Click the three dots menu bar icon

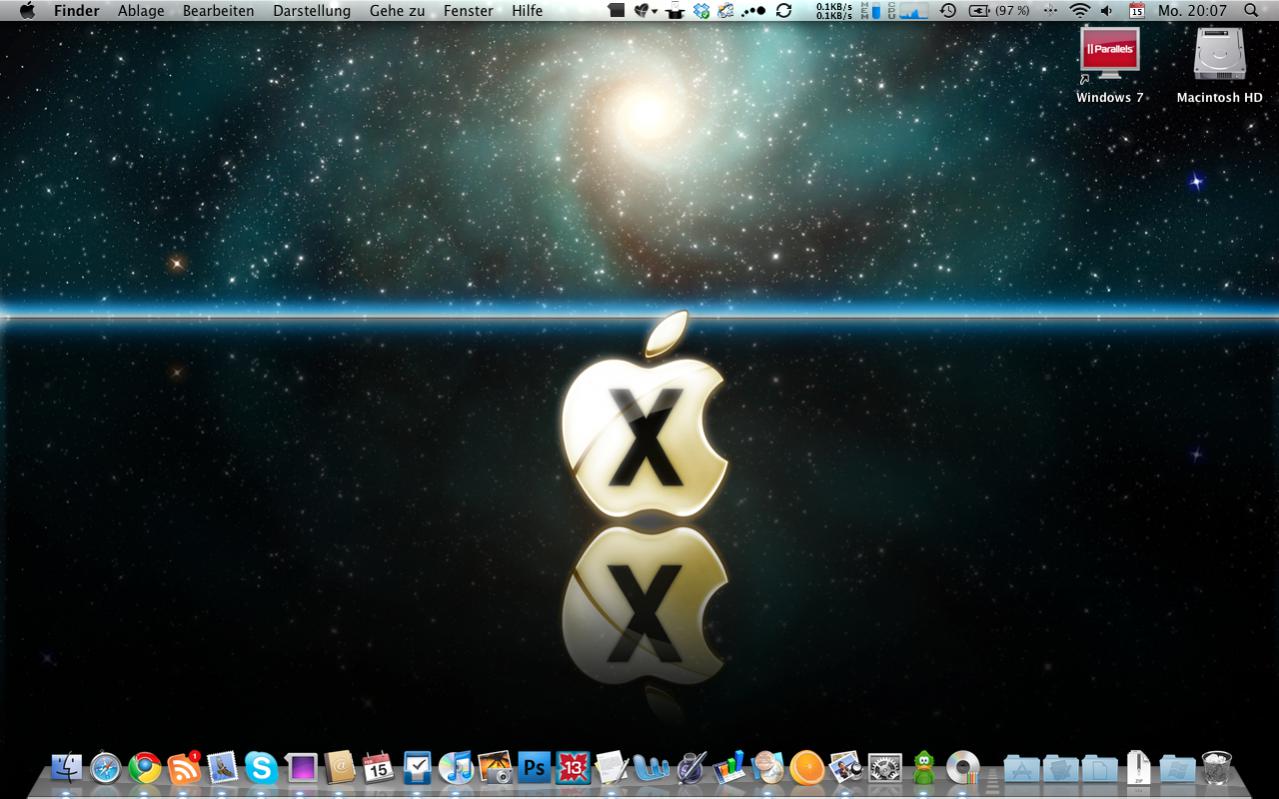point(753,10)
